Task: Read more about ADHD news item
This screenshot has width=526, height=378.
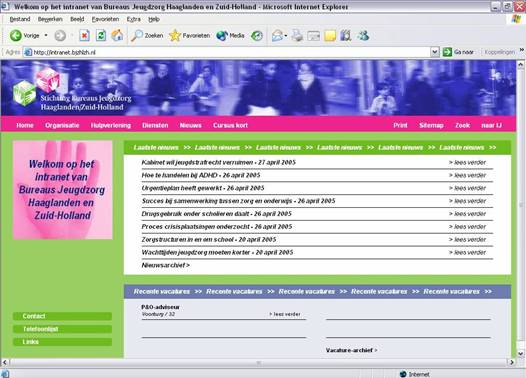Action: pyautogui.click(x=467, y=175)
